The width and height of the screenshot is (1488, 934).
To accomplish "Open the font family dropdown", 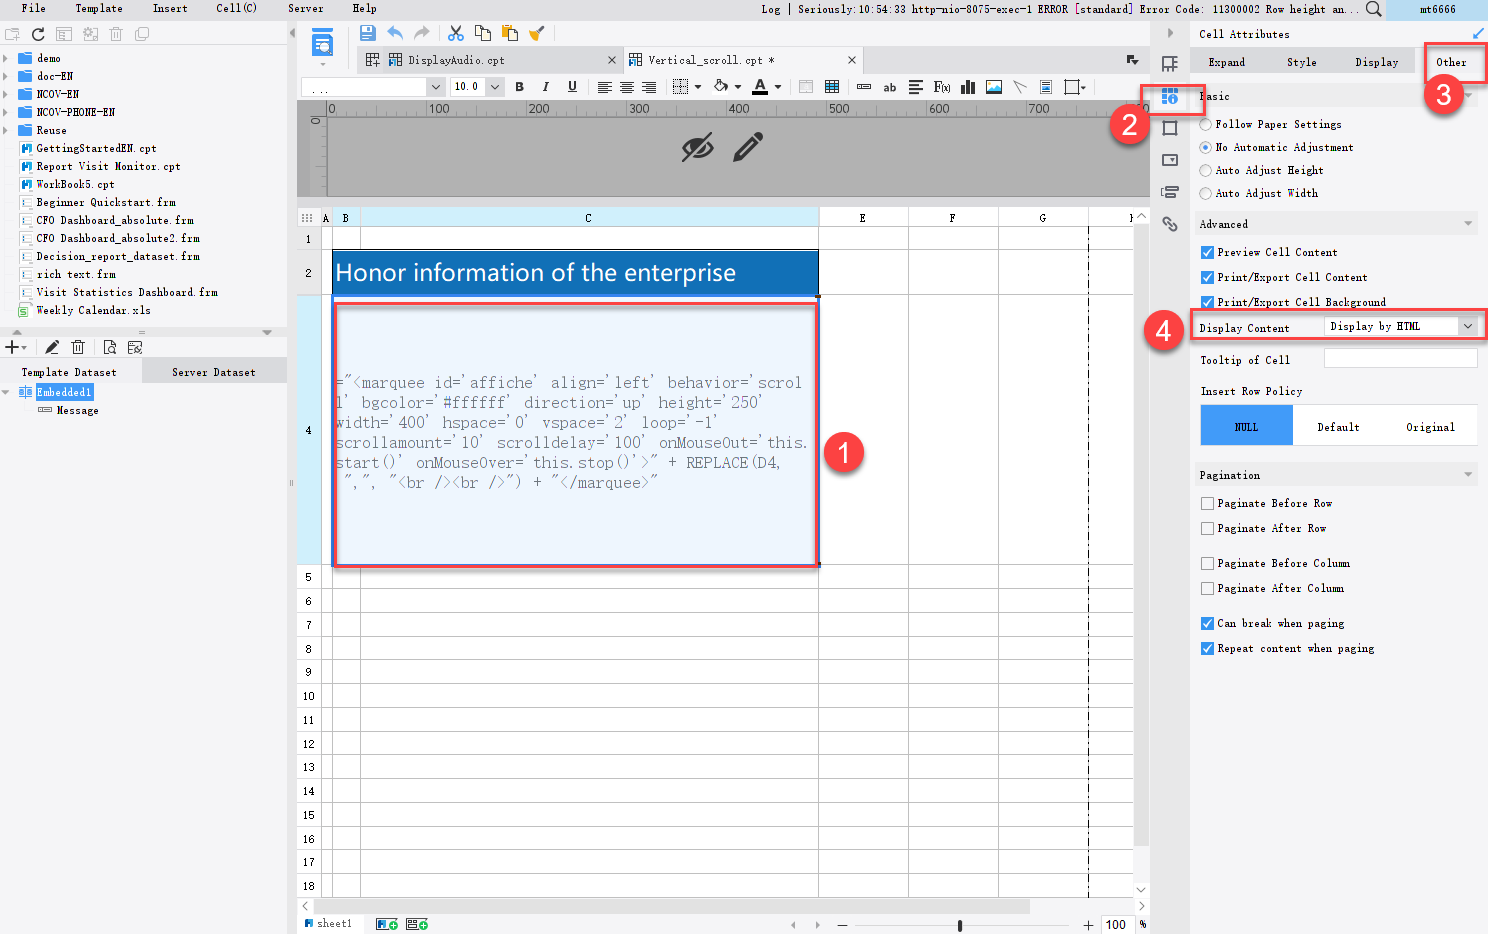I will 435,87.
